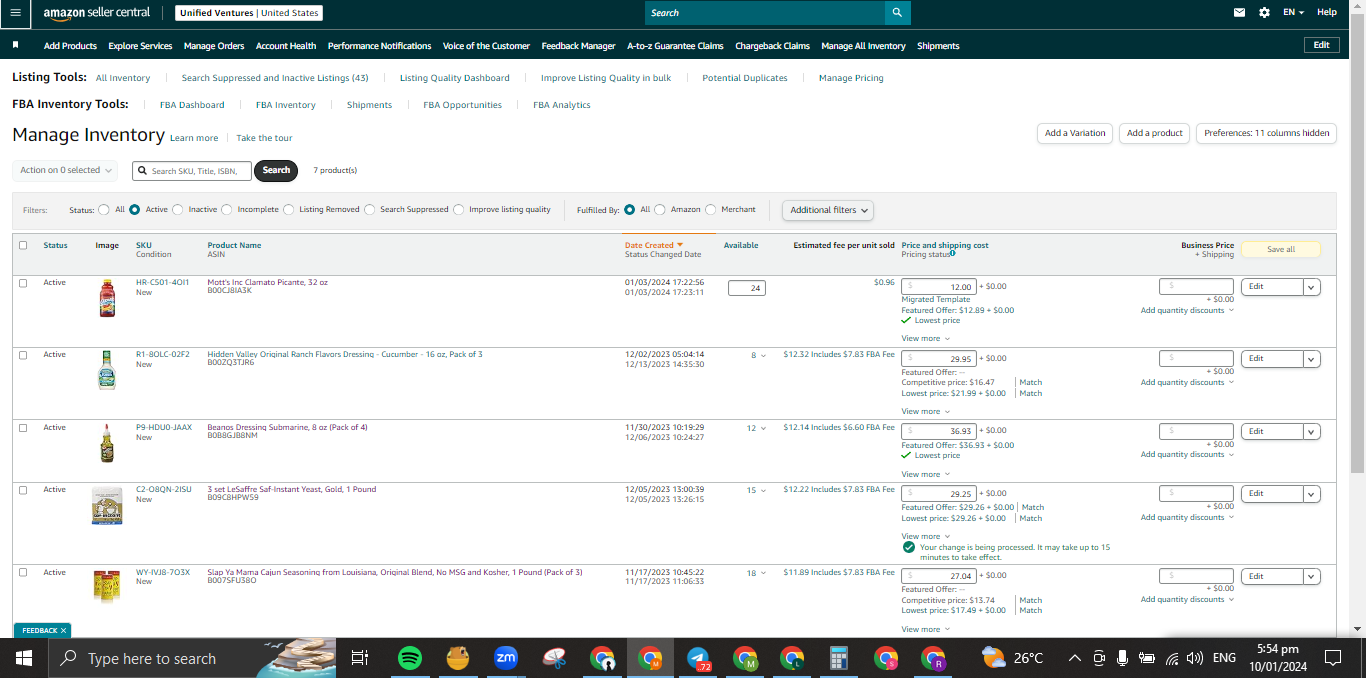Image resolution: width=1366 pixels, height=678 pixels.
Task: Open Edit dropdown arrow for Hidden Valley row
Action: [1311, 358]
